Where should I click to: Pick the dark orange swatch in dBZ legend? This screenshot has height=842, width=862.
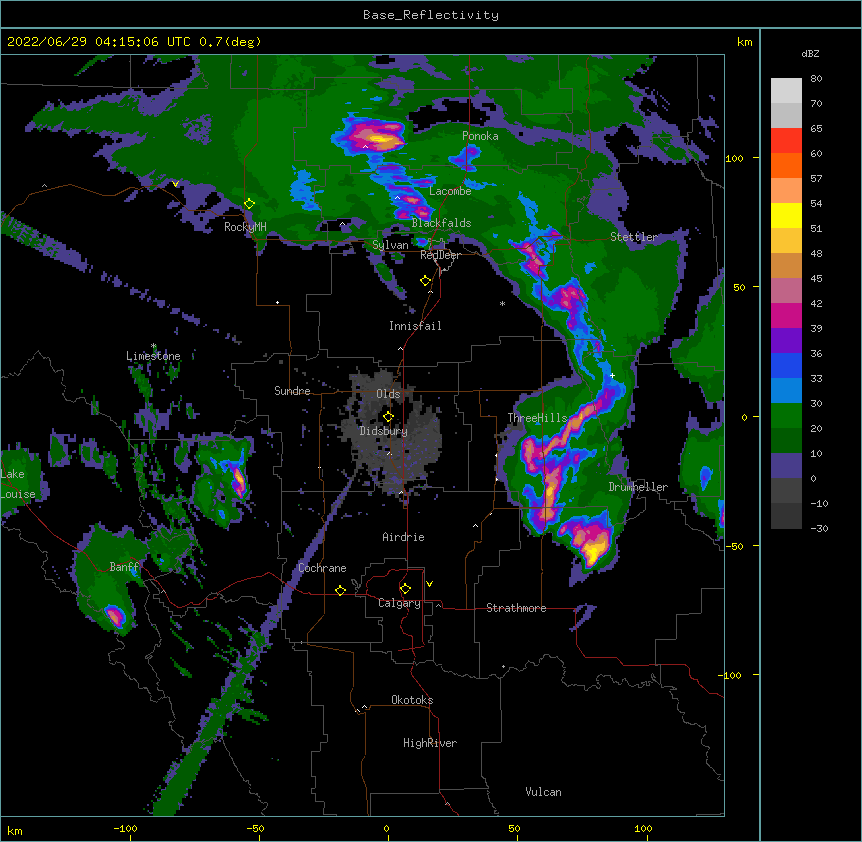tap(786, 165)
